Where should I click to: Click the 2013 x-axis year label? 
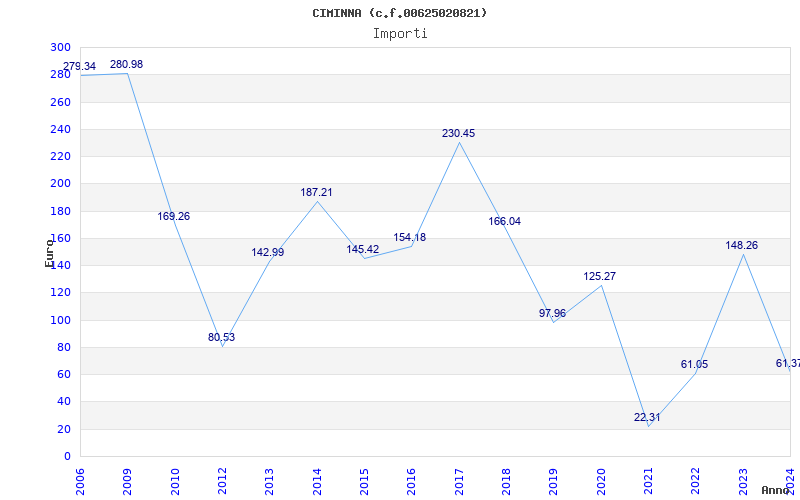269,482
